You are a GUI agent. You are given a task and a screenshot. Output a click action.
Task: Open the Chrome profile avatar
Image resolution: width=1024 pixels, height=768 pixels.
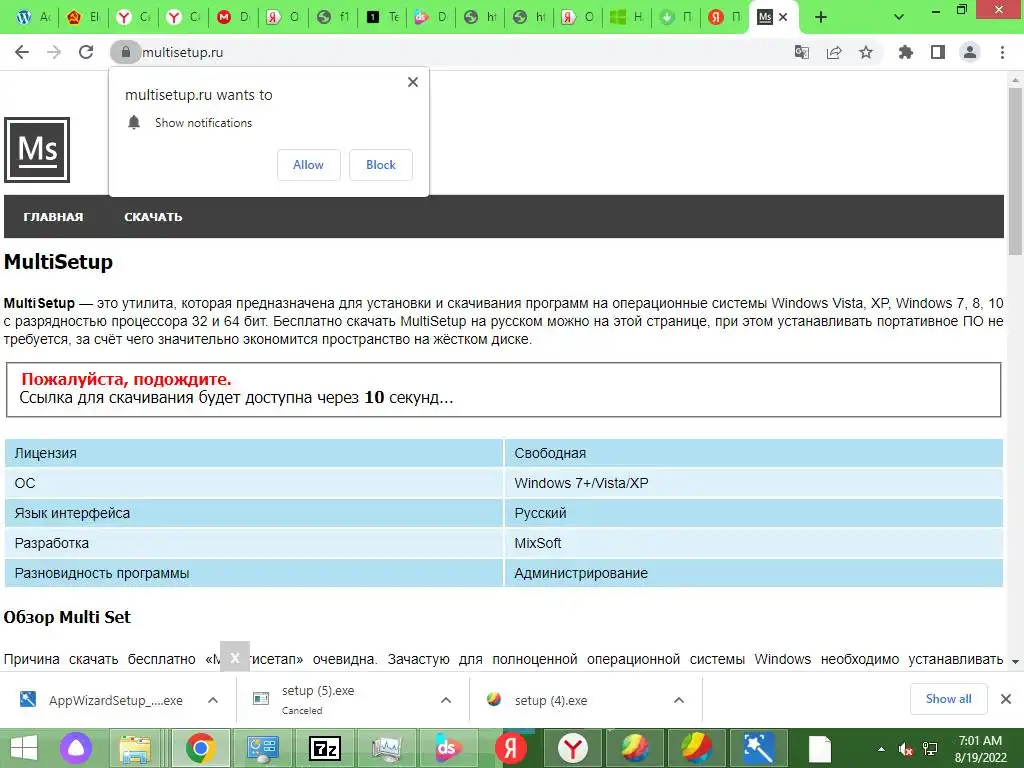(970, 52)
